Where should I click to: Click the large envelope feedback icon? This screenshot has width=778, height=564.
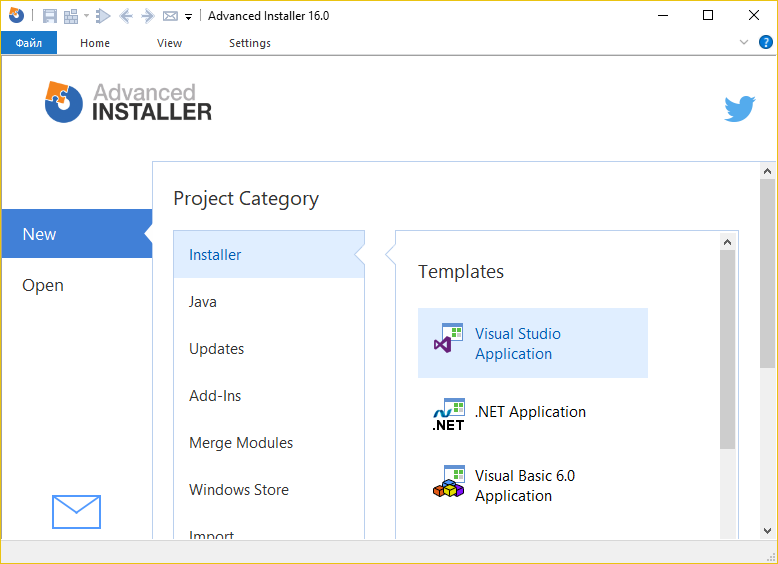tap(76, 511)
